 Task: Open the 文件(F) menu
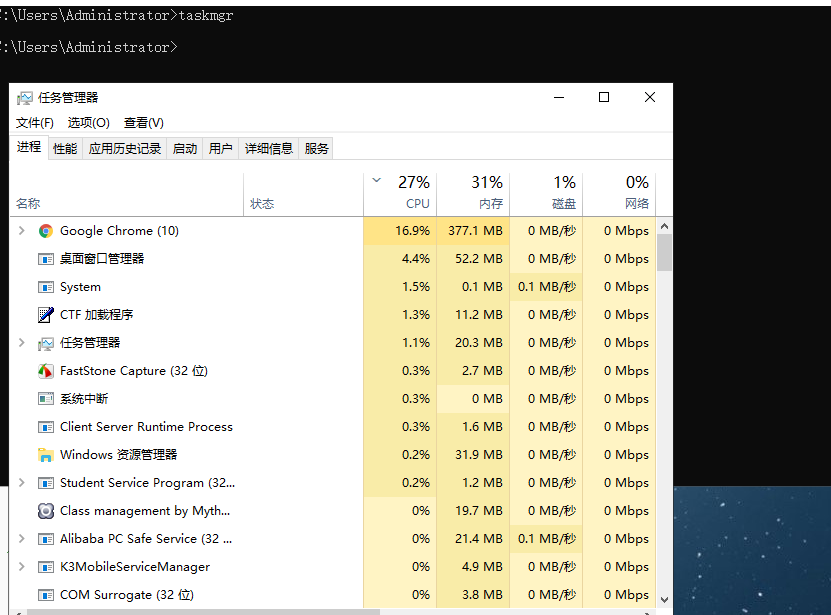(35, 123)
